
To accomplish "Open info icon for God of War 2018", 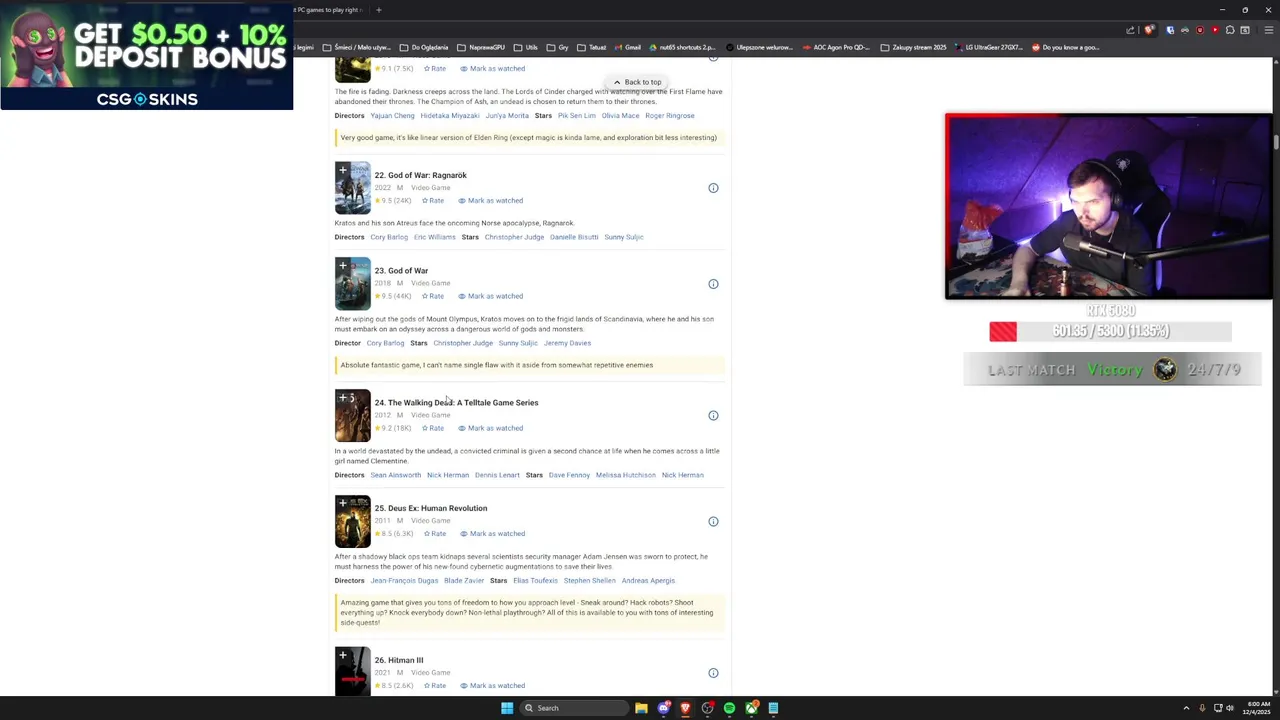I will 713,284.
